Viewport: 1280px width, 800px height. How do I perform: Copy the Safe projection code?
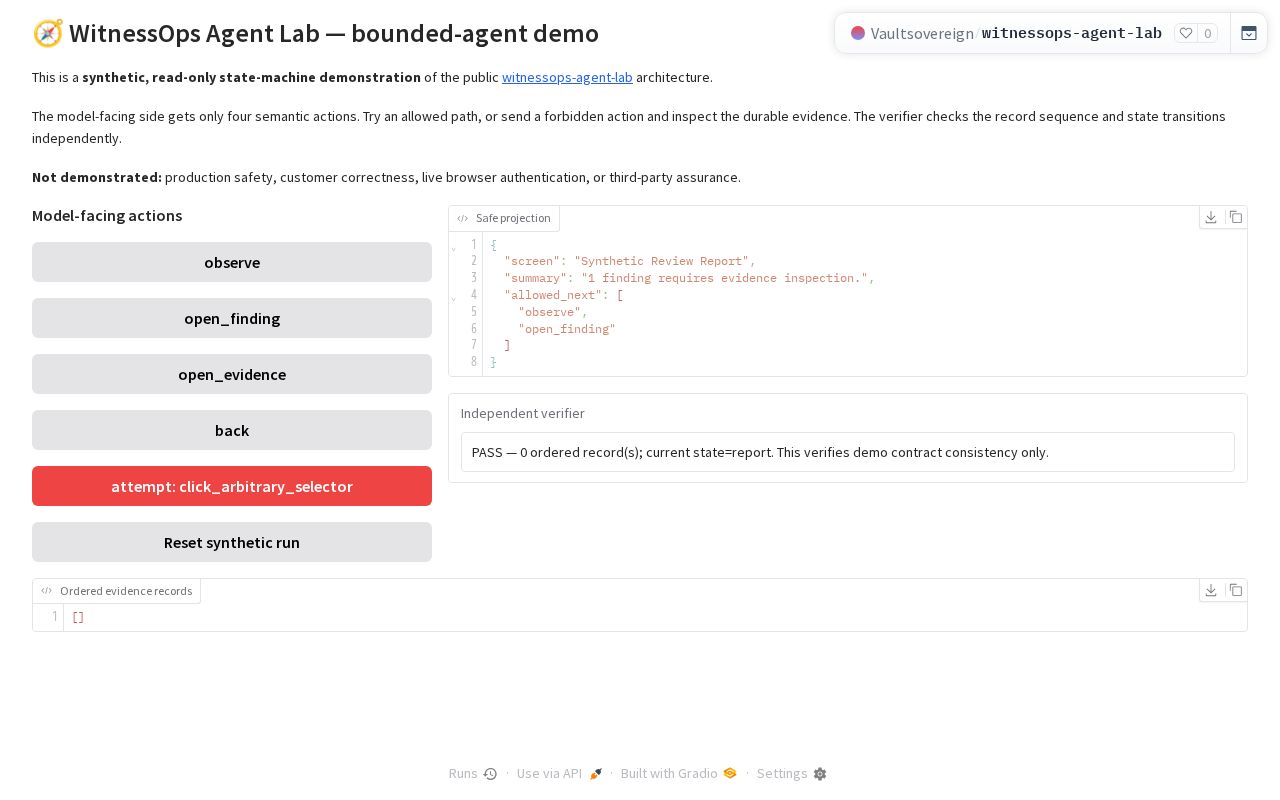coord(1236,217)
